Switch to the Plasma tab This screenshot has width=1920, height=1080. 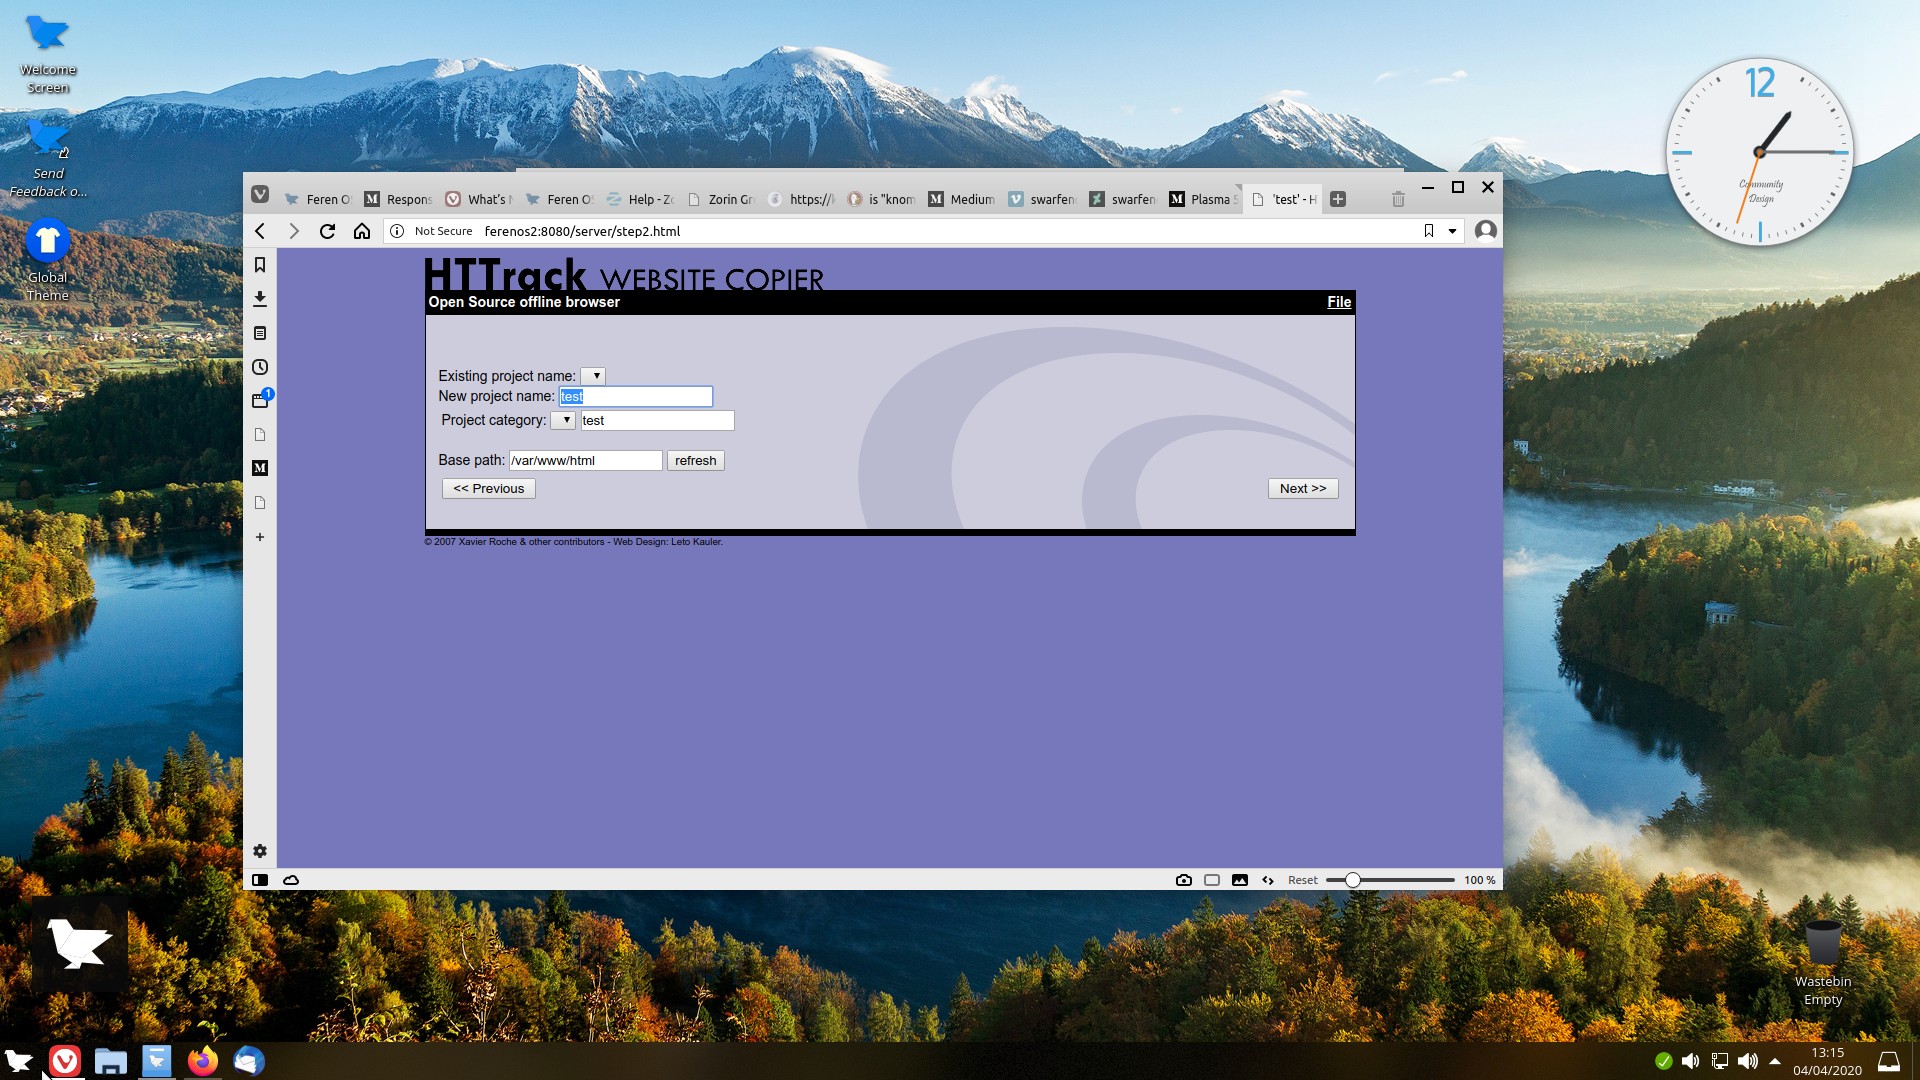[x=1204, y=199]
